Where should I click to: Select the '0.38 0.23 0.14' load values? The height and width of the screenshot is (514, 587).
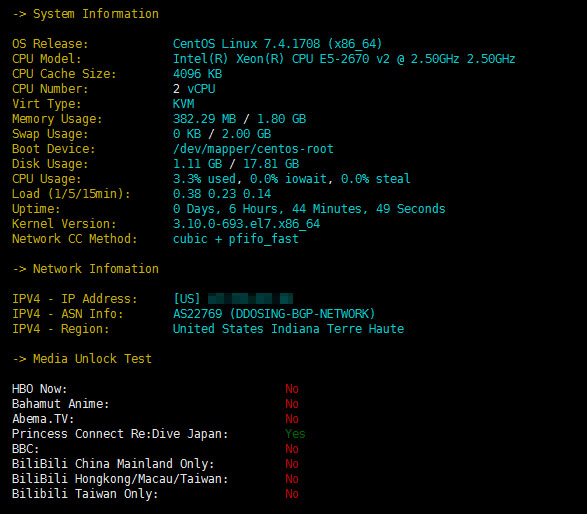[222, 194]
